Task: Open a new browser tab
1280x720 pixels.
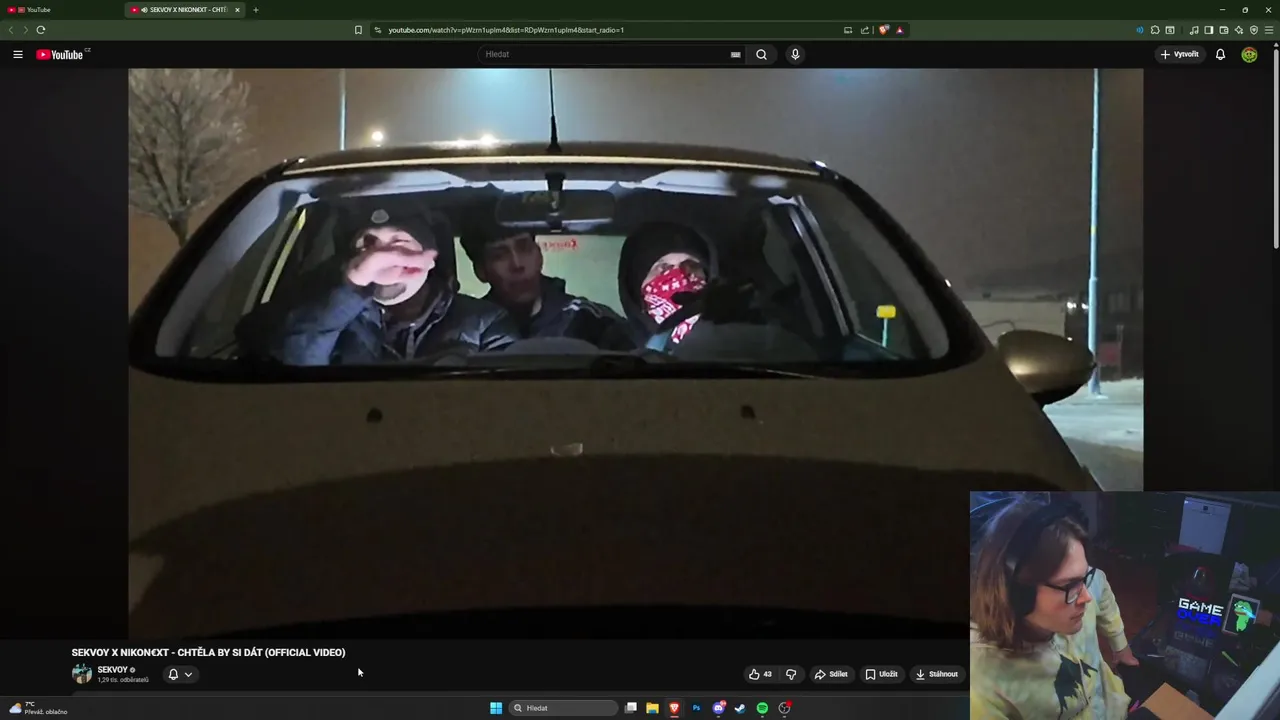Action: pyautogui.click(x=256, y=10)
